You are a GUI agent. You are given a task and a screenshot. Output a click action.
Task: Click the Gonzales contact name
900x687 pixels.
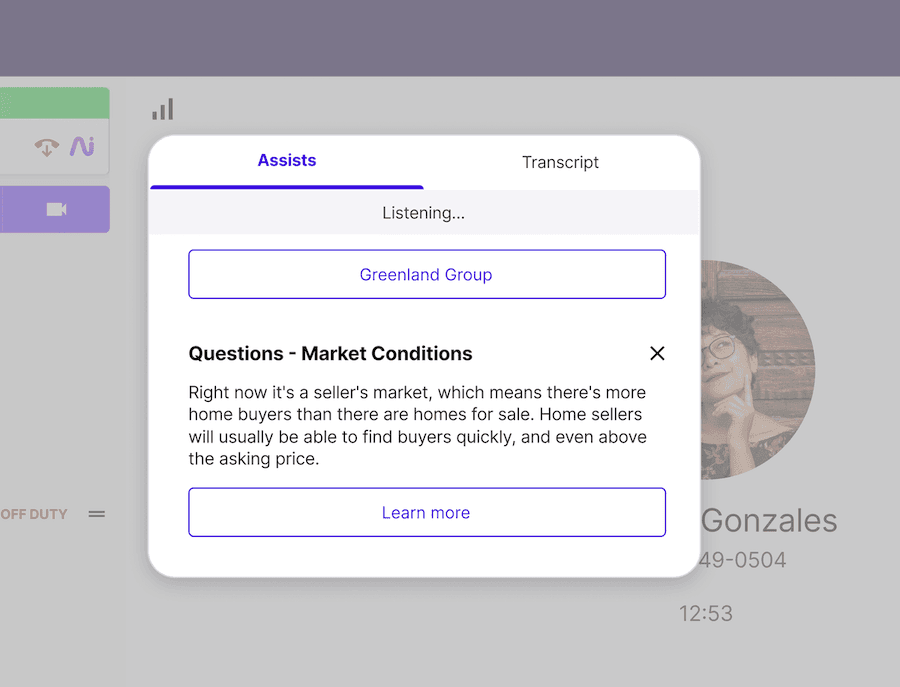coord(768,520)
